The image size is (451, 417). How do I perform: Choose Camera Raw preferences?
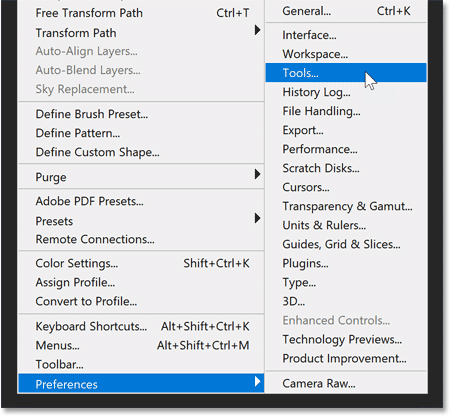346,383
